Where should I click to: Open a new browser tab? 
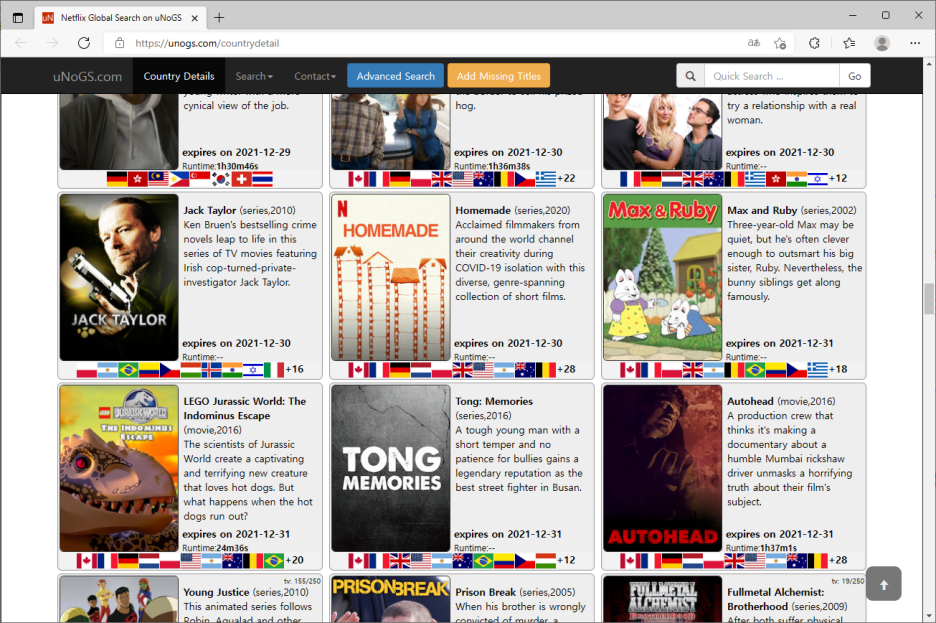[x=219, y=18]
